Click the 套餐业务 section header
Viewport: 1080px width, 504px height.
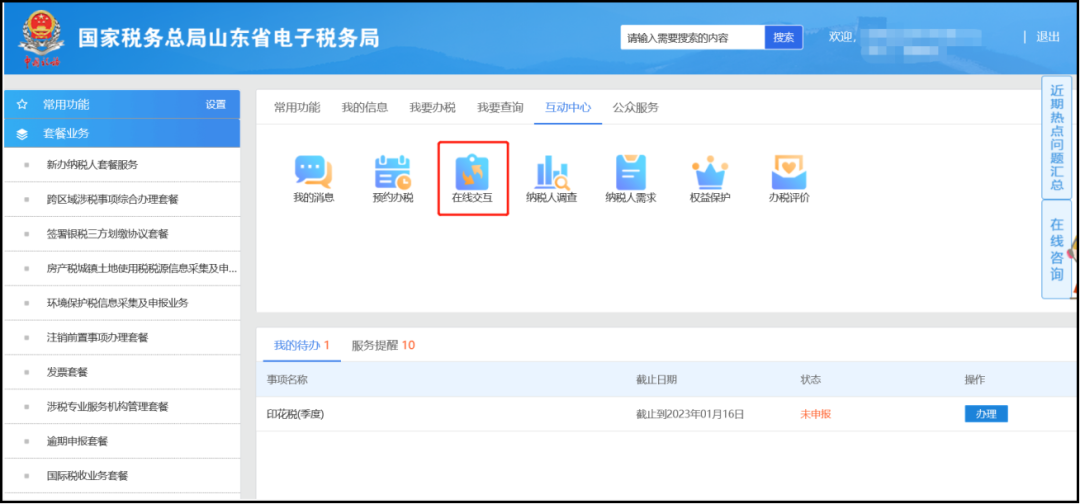tap(122, 134)
